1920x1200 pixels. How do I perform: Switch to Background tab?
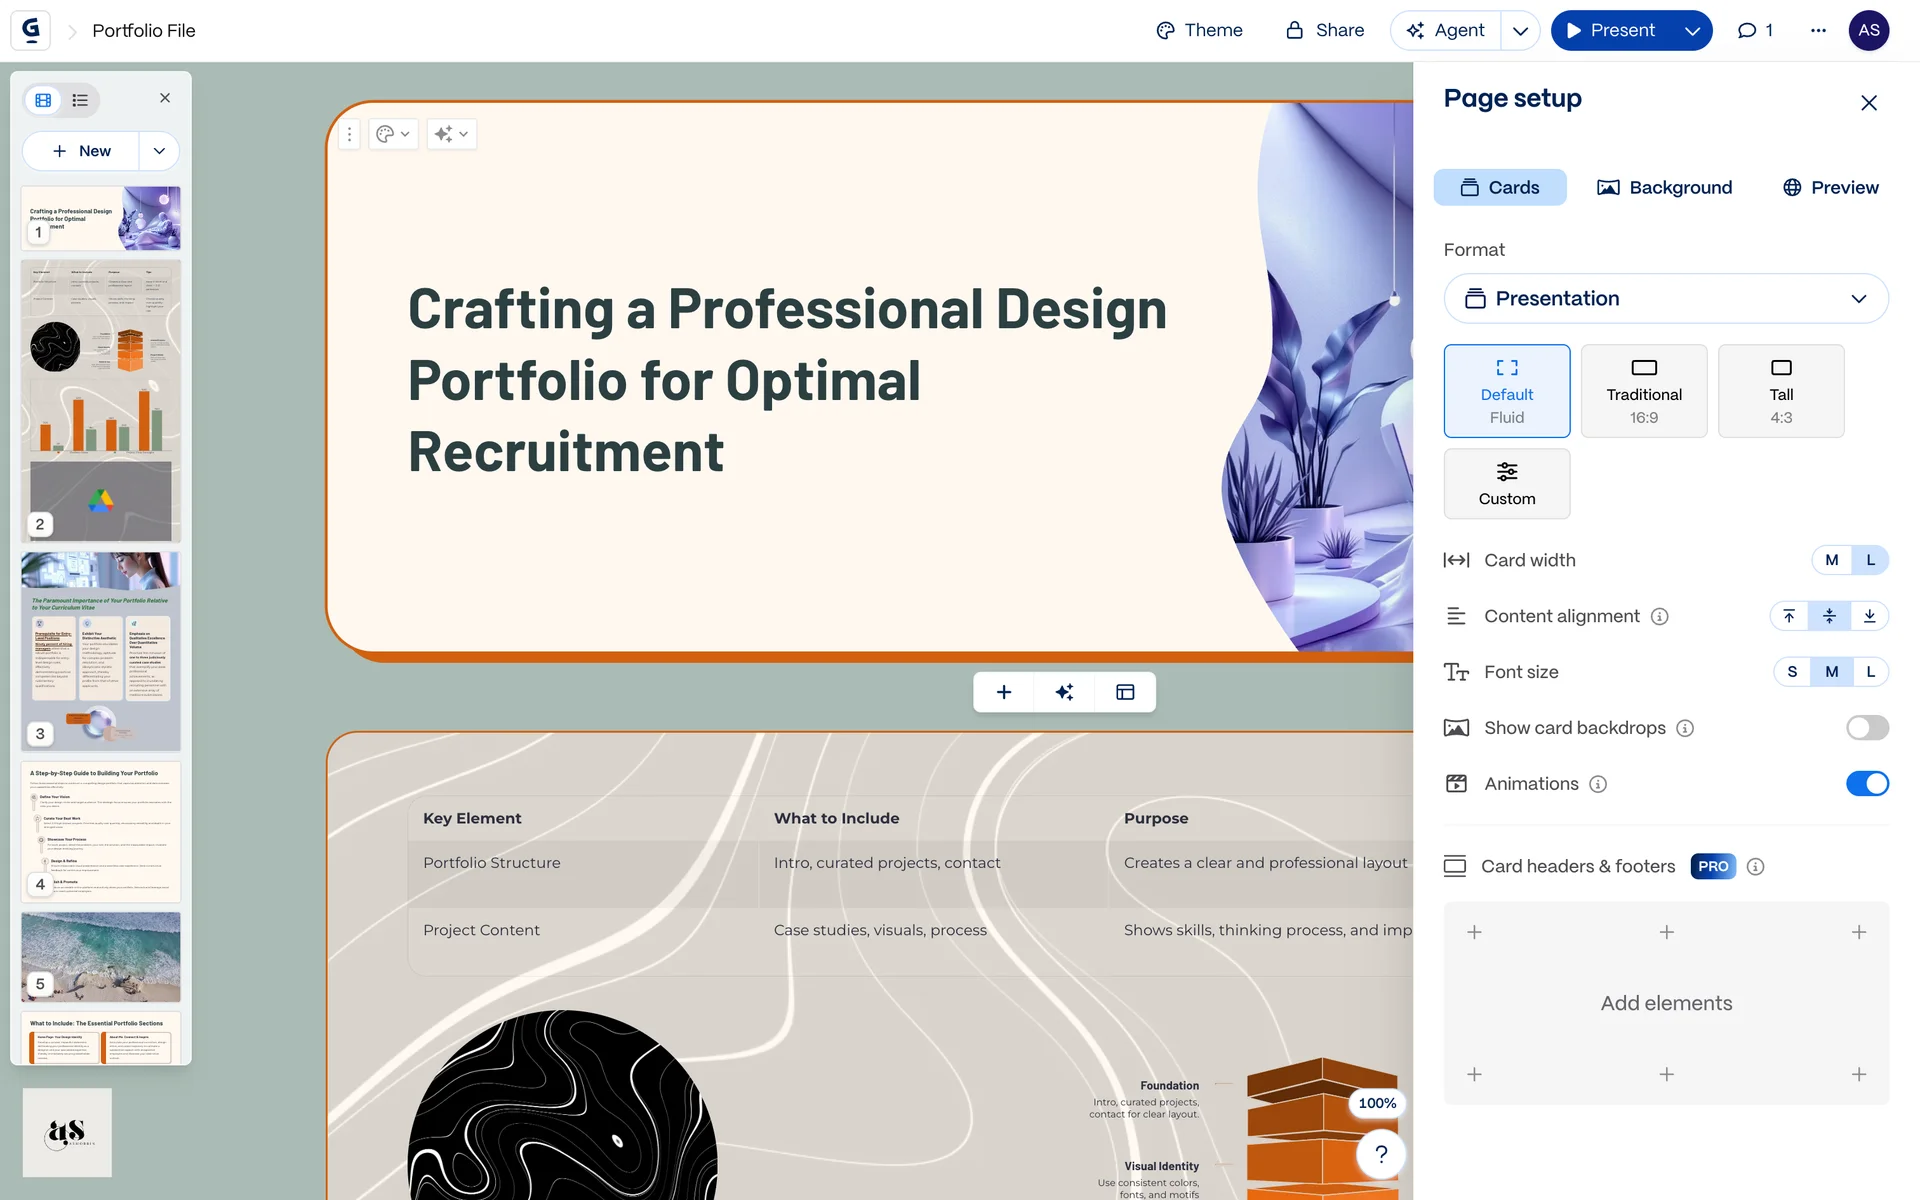[1665, 188]
